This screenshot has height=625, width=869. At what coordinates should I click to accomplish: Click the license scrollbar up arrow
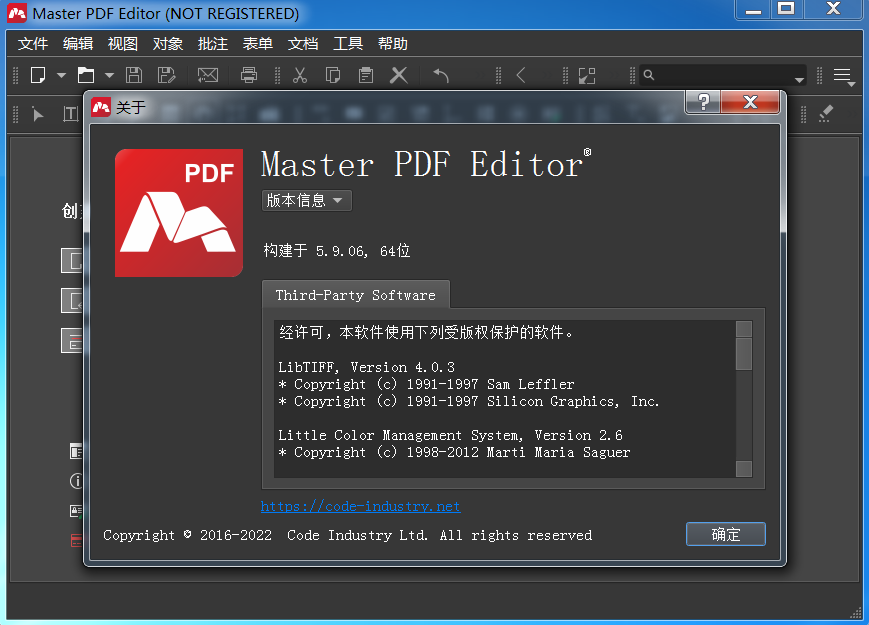pyautogui.click(x=744, y=329)
